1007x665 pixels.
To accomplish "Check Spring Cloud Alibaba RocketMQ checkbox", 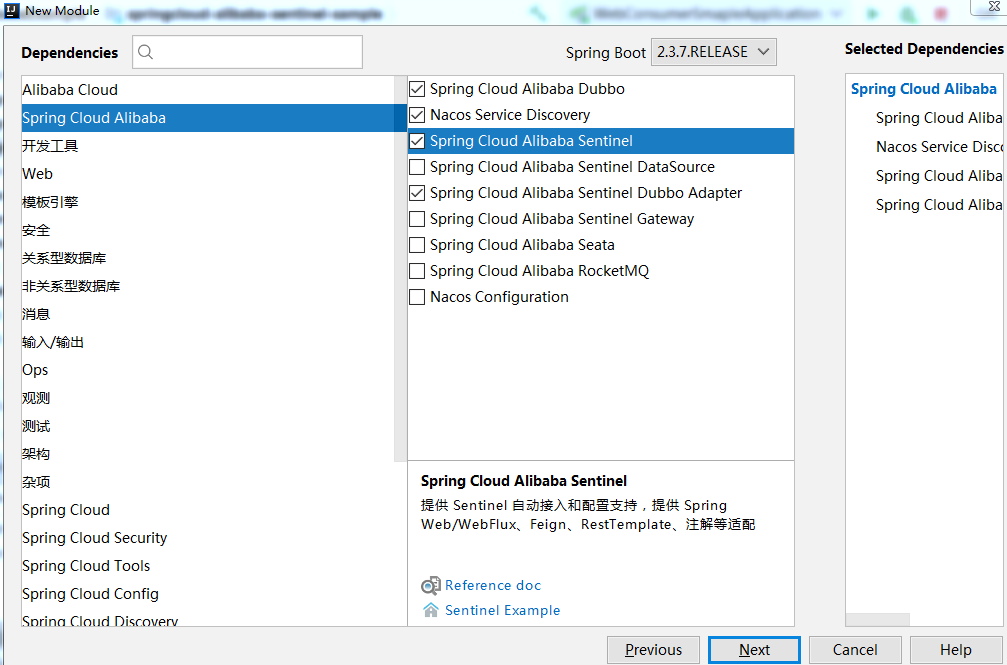I will click(x=417, y=271).
